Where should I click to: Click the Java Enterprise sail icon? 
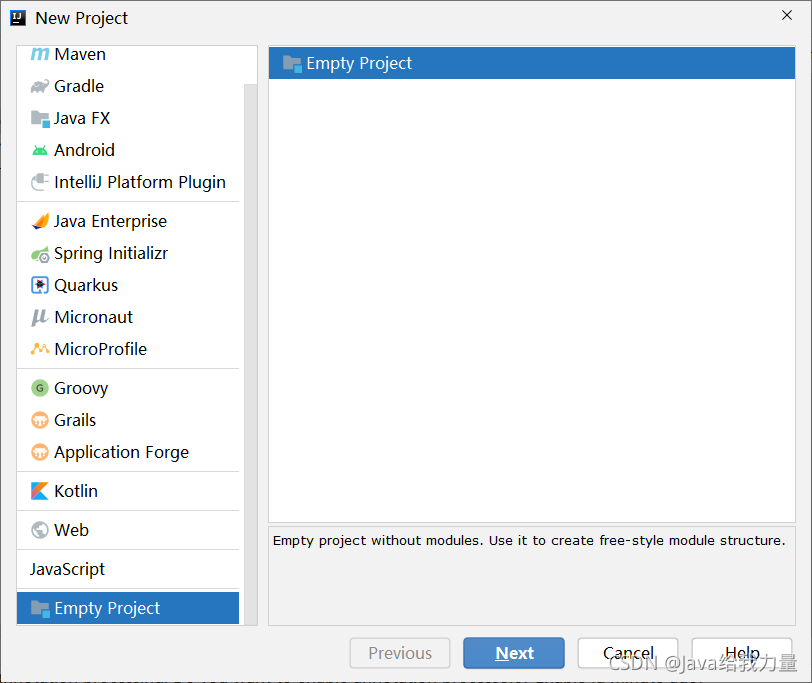pyautogui.click(x=40, y=221)
